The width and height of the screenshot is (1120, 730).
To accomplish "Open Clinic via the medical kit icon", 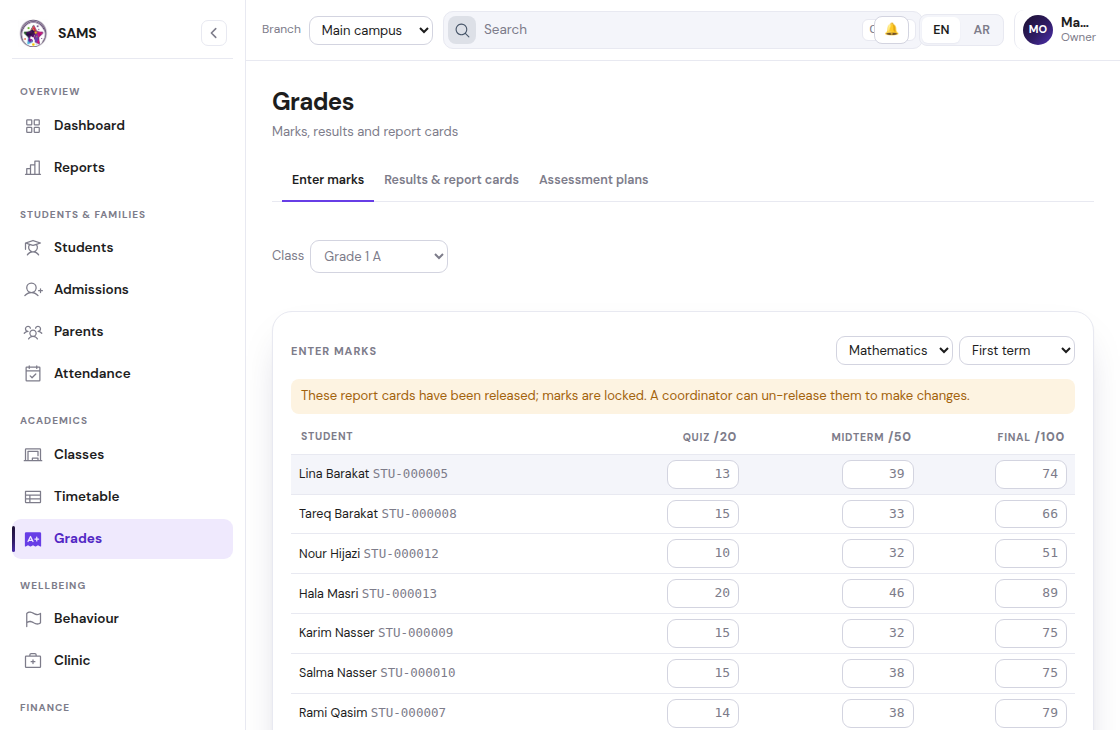I will tap(33, 661).
